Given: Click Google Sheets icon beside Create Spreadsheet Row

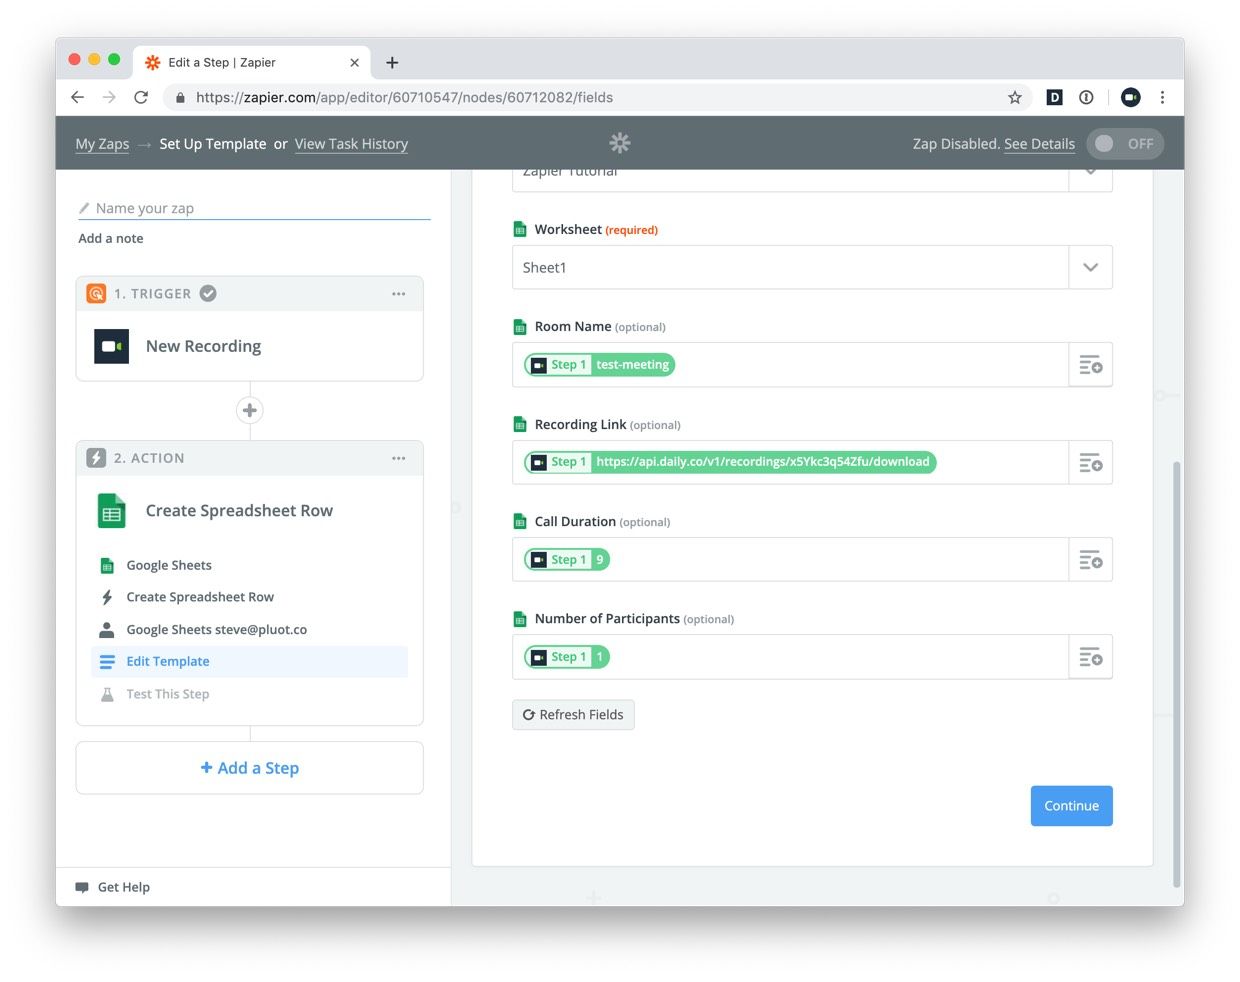Looking at the screenshot, I should point(112,511).
